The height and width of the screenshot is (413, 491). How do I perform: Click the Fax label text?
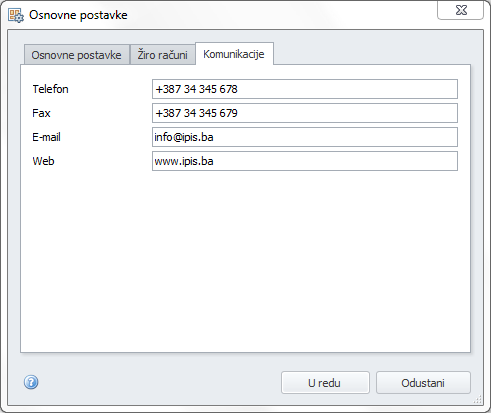41,113
